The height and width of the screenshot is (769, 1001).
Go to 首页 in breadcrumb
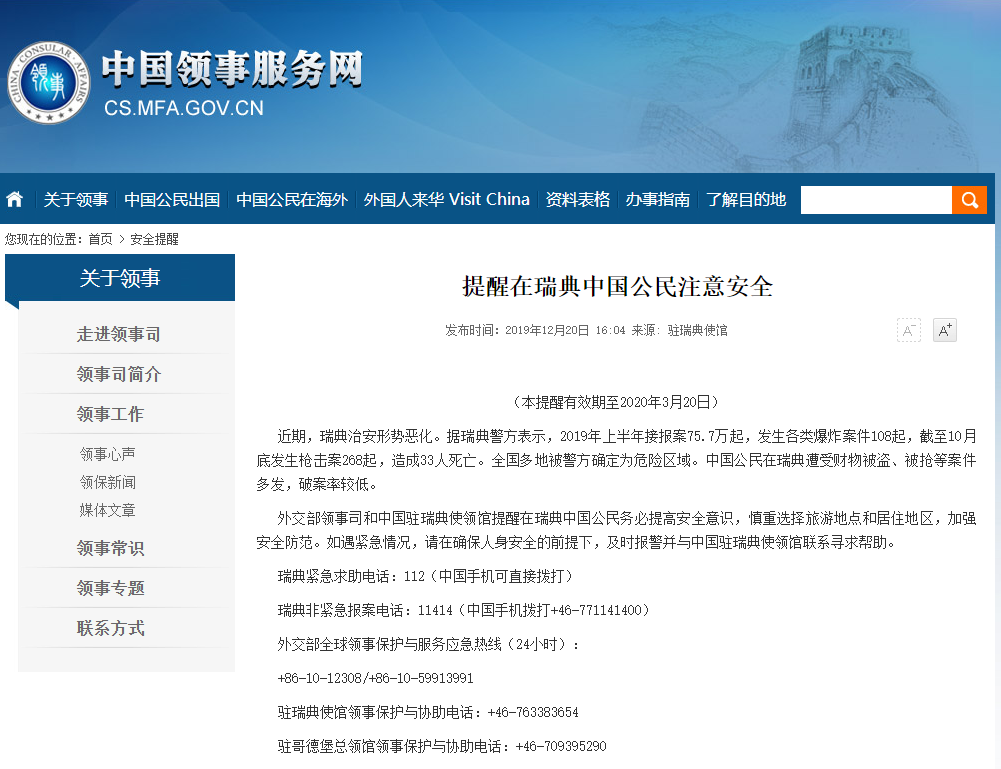pos(100,239)
